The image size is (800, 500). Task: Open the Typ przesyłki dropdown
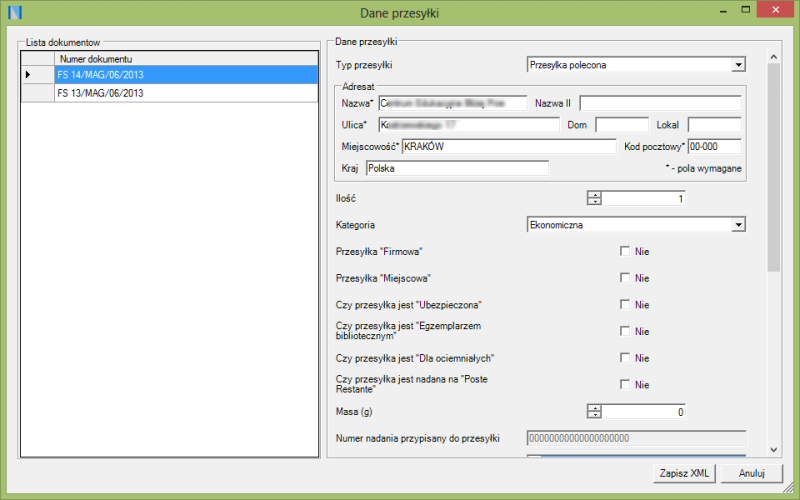pyautogui.click(x=738, y=65)
